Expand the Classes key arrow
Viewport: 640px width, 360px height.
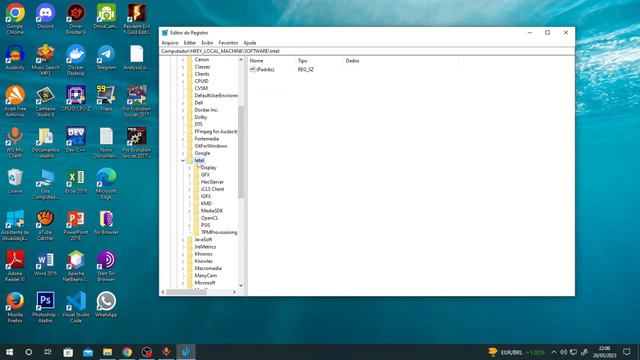pos(183,67)
